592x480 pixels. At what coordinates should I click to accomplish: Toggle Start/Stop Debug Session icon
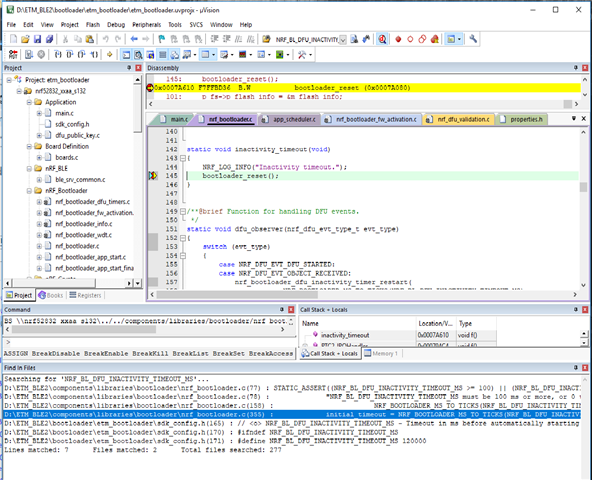click(x=382, y=39)
